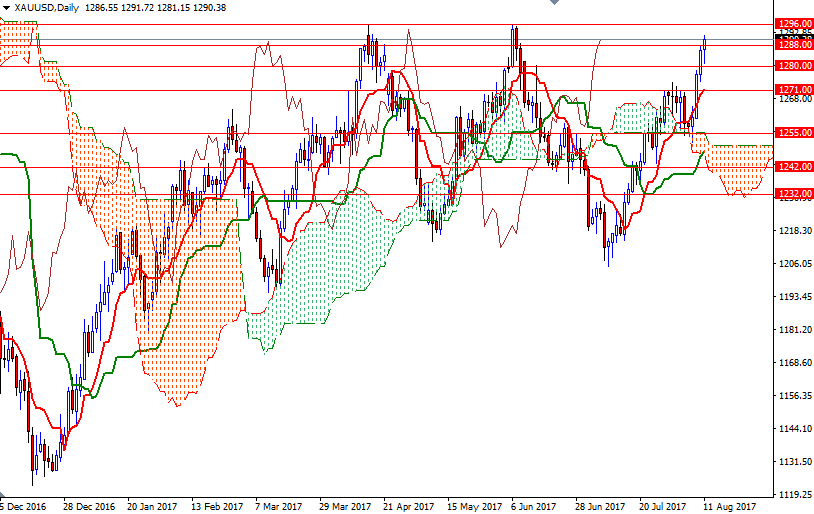Click the 1271.00 red price label

(x=793, y=89)
